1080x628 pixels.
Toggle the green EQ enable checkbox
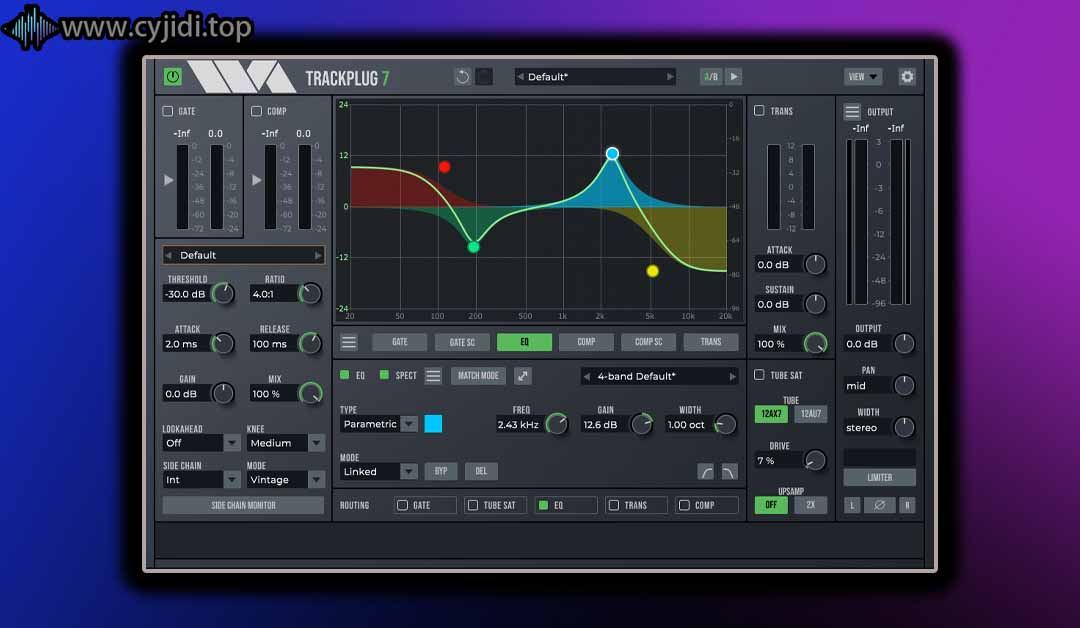tap(344, 375)
